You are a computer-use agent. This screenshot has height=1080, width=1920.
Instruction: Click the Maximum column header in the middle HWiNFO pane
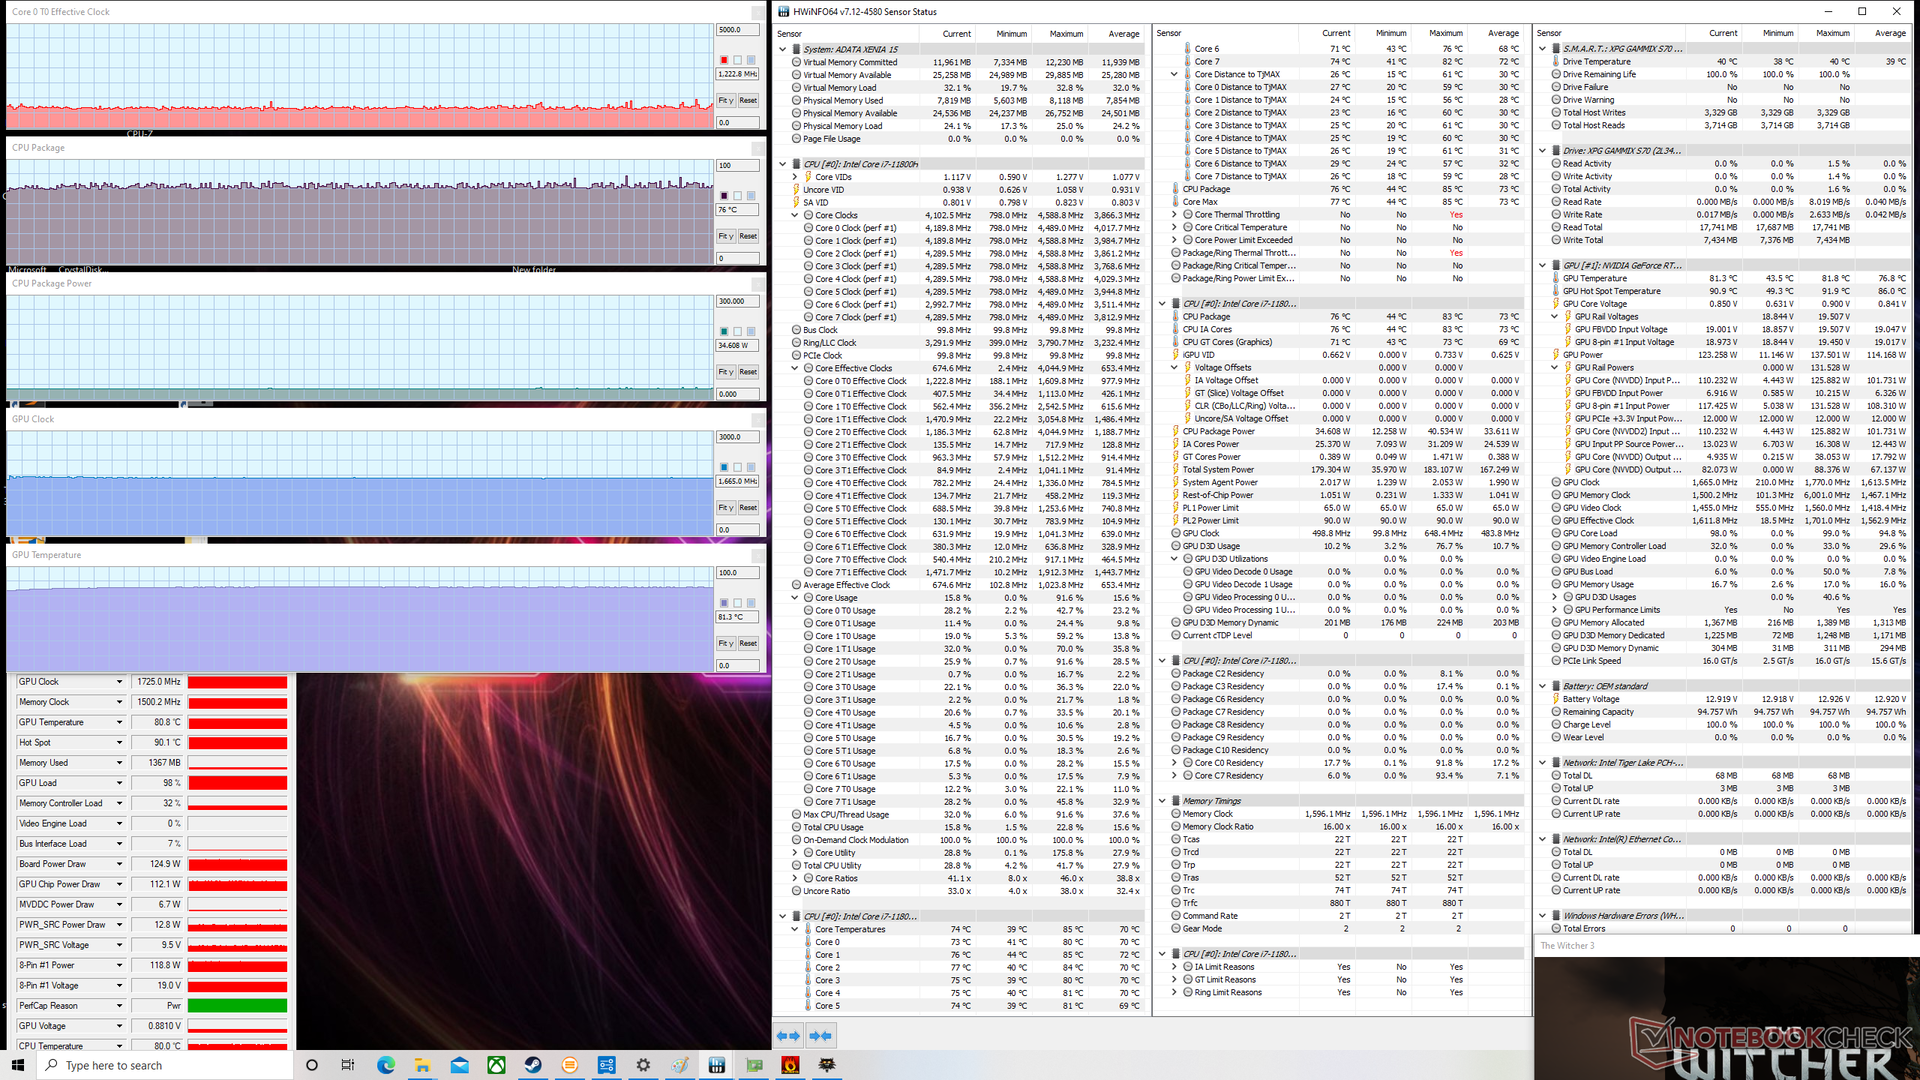tap(1445, 33)
